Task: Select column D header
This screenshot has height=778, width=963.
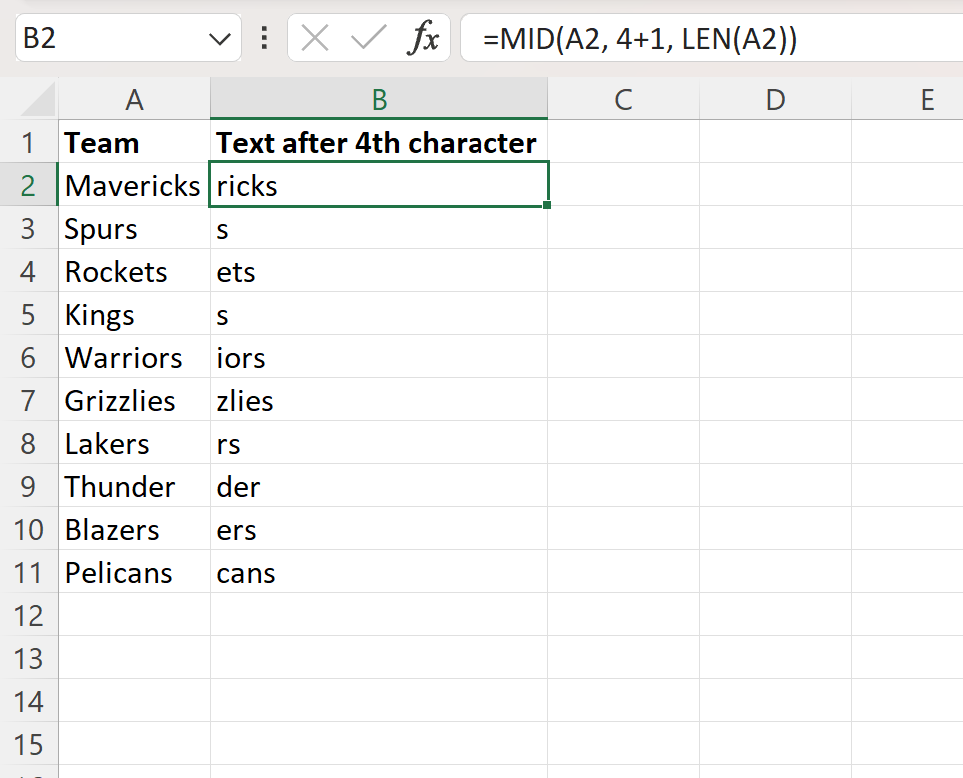Action: (x=775, y=99)
